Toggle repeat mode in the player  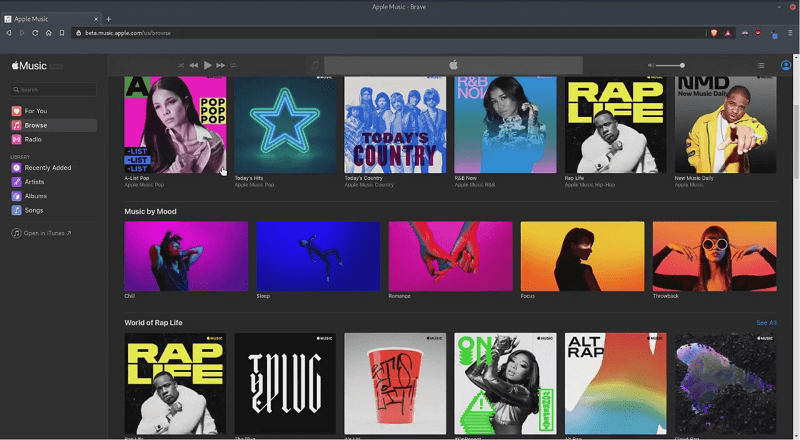tap(233, 65)
